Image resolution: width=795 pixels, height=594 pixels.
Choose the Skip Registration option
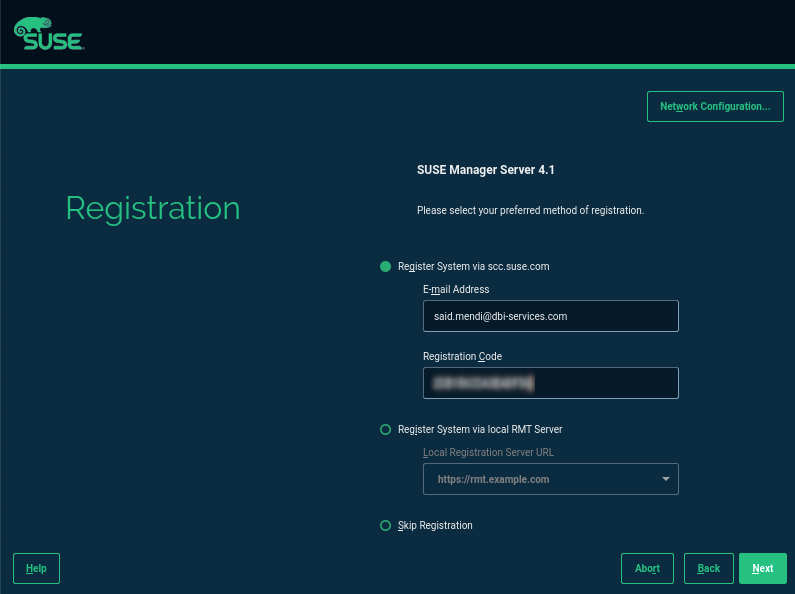tap(385, 526)
